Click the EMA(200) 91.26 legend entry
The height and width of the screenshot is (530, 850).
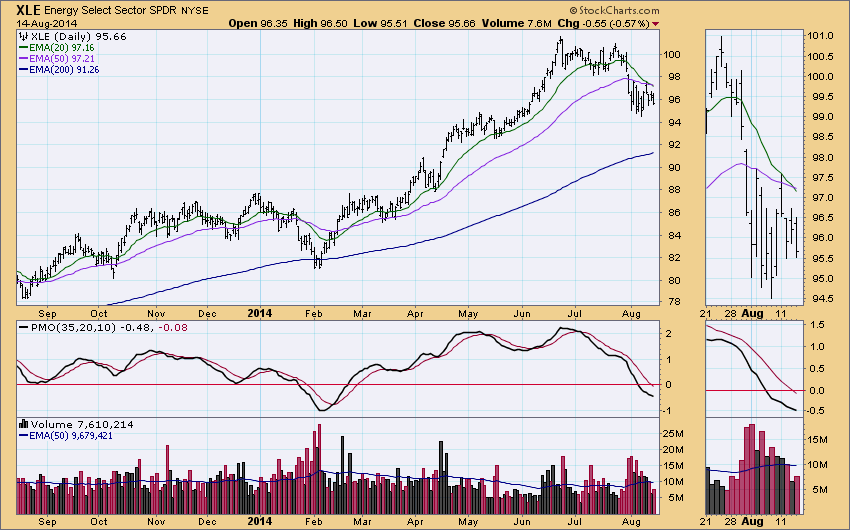64,70
